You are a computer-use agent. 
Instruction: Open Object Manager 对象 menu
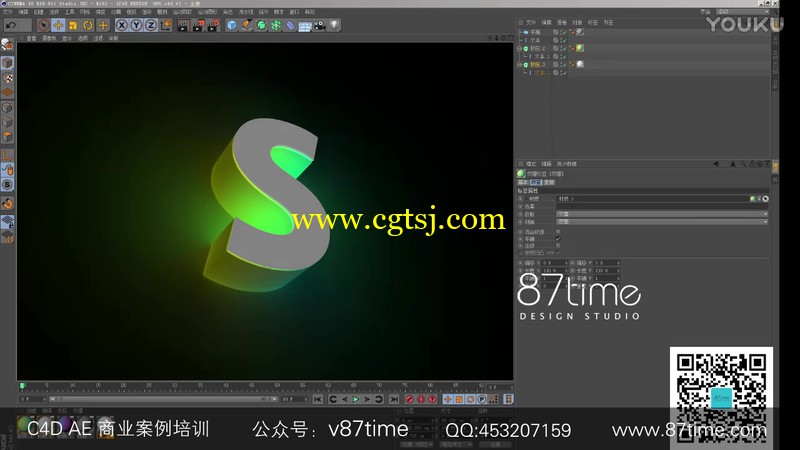pyautogui.click(x=577, y=22)
